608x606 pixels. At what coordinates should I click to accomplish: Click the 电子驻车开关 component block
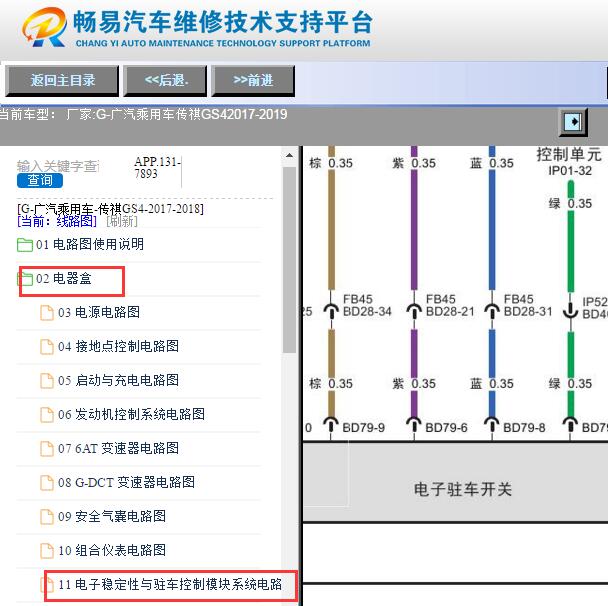pyautogui.click(x=455, y=481)
